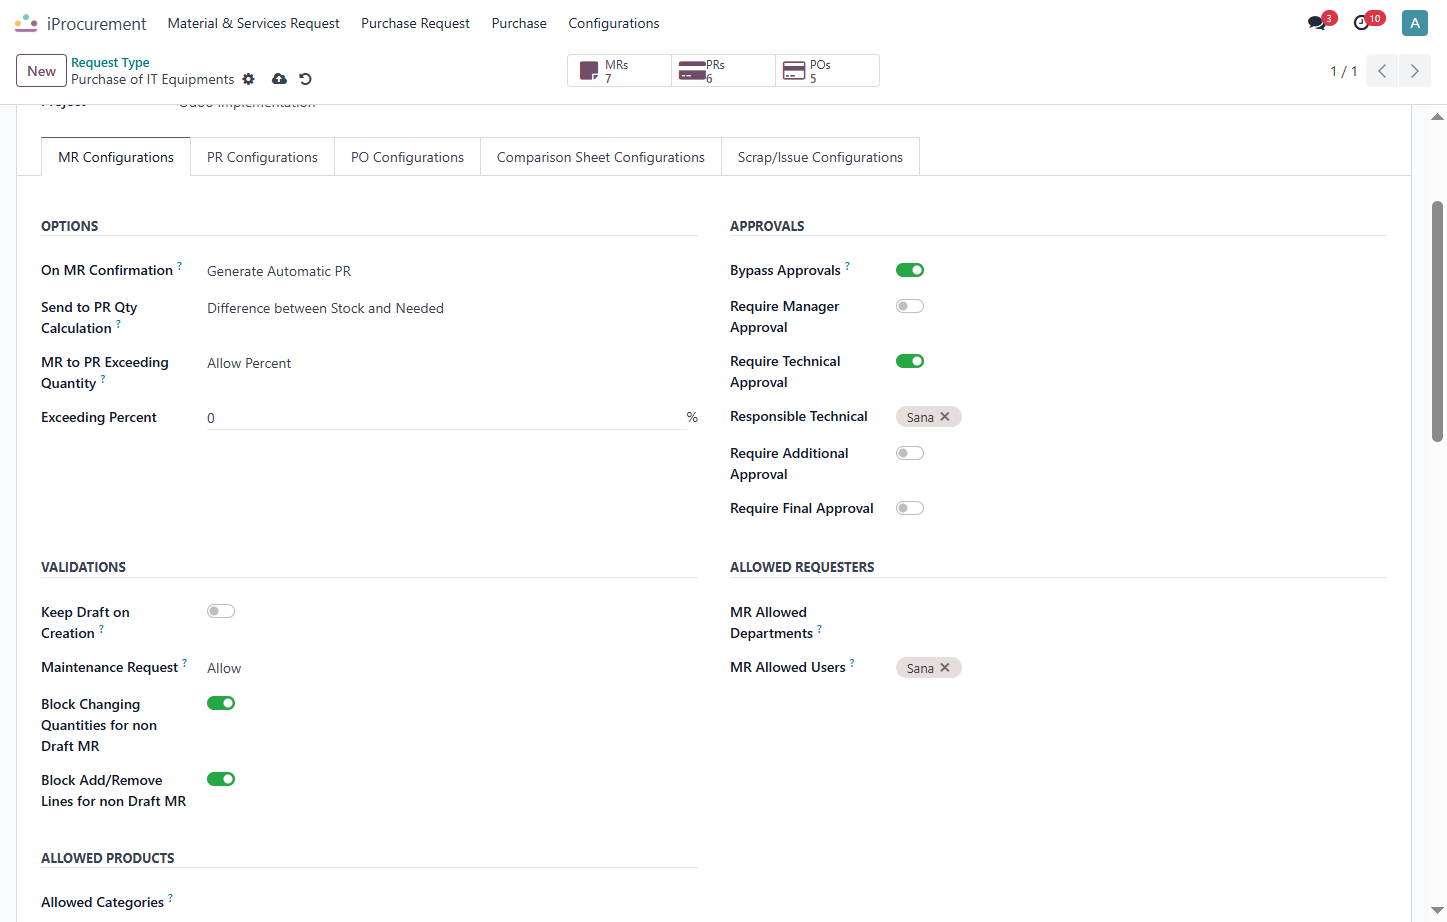Viewport: 1447px width, 922px height.
Task: Click the New button
Action: point(42,71)
